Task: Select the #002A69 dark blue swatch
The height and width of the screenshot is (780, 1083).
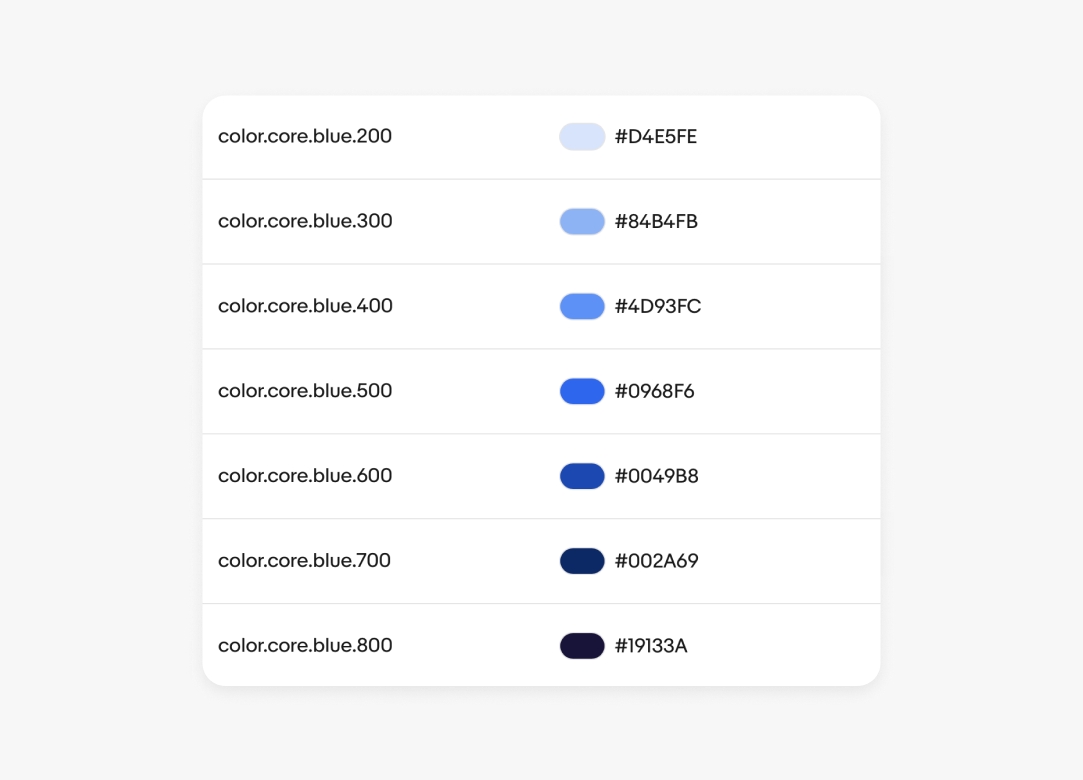Action: point(582,561)
